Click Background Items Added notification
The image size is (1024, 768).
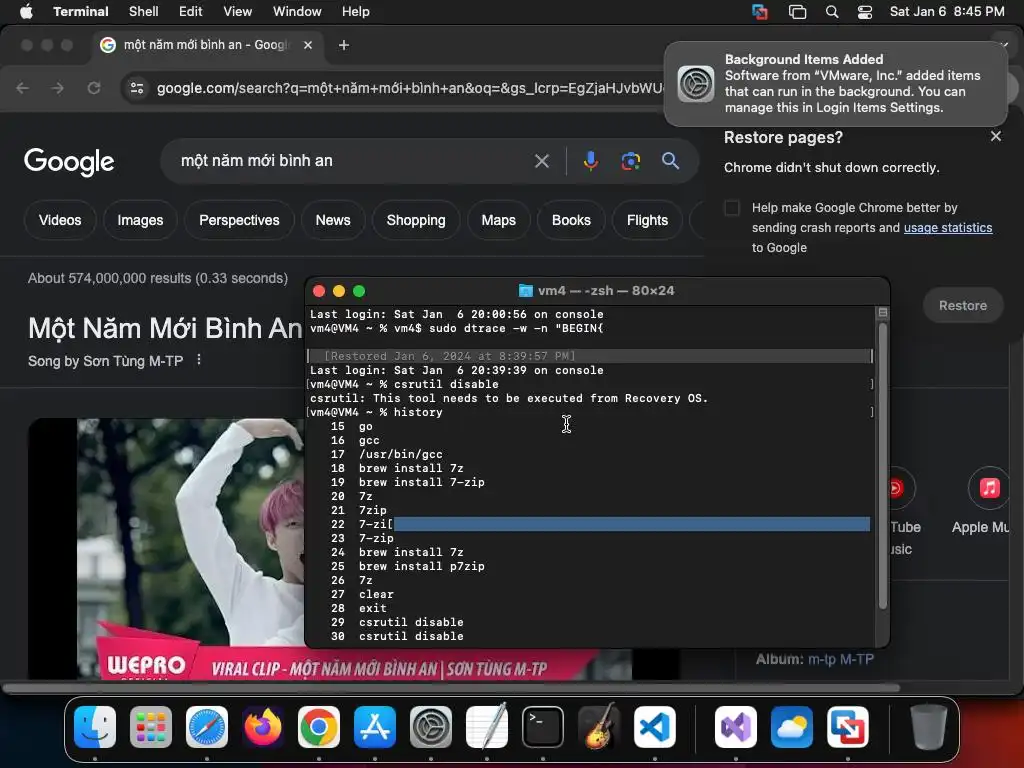point(836,84)
